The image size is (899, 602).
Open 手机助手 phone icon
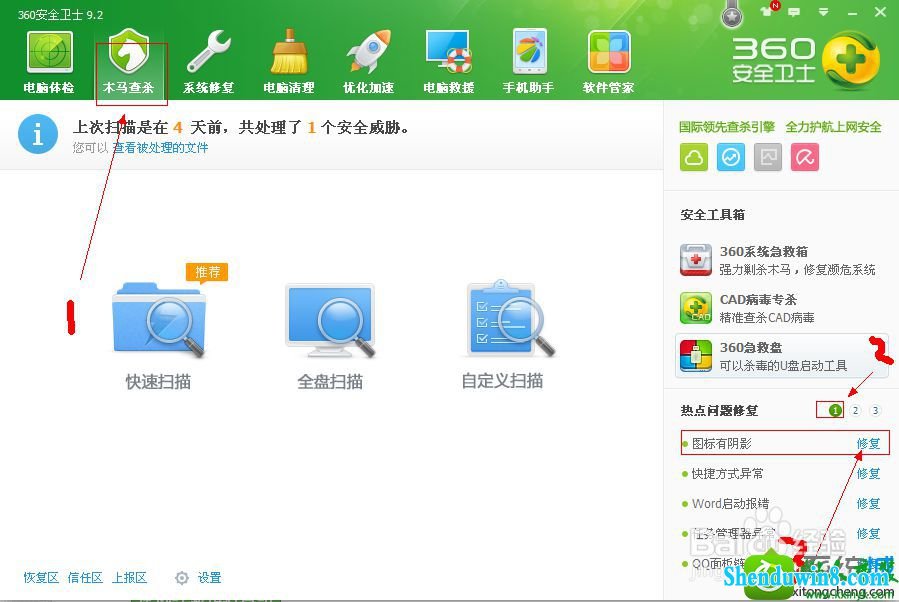[x=529, y=52]
